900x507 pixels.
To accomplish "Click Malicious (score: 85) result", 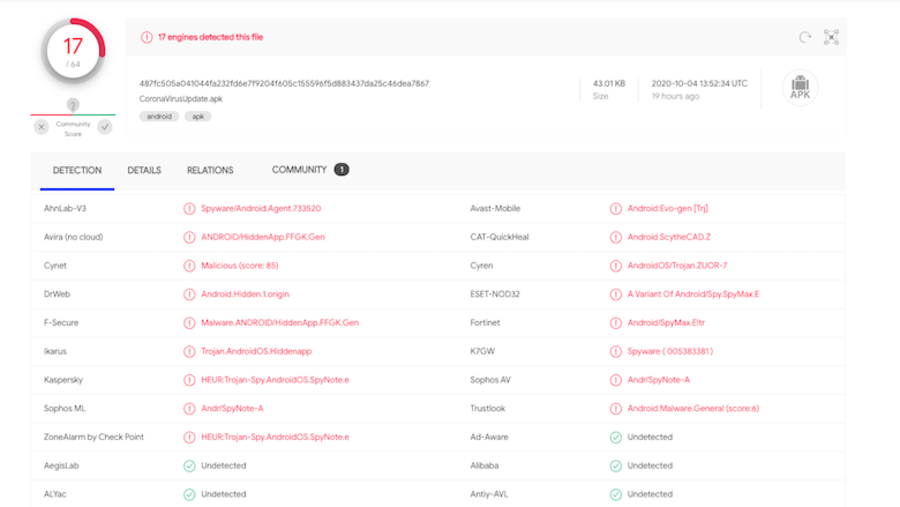I will (x=239, y=265).
